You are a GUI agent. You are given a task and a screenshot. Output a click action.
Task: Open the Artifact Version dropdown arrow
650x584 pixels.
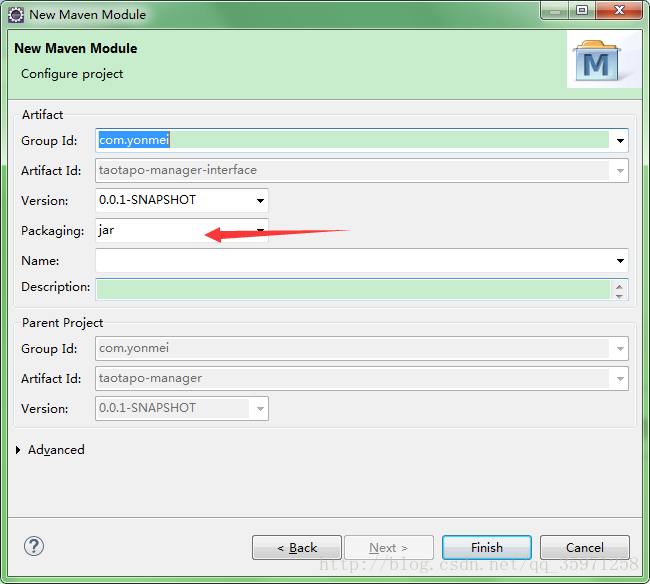coord(260,201)
